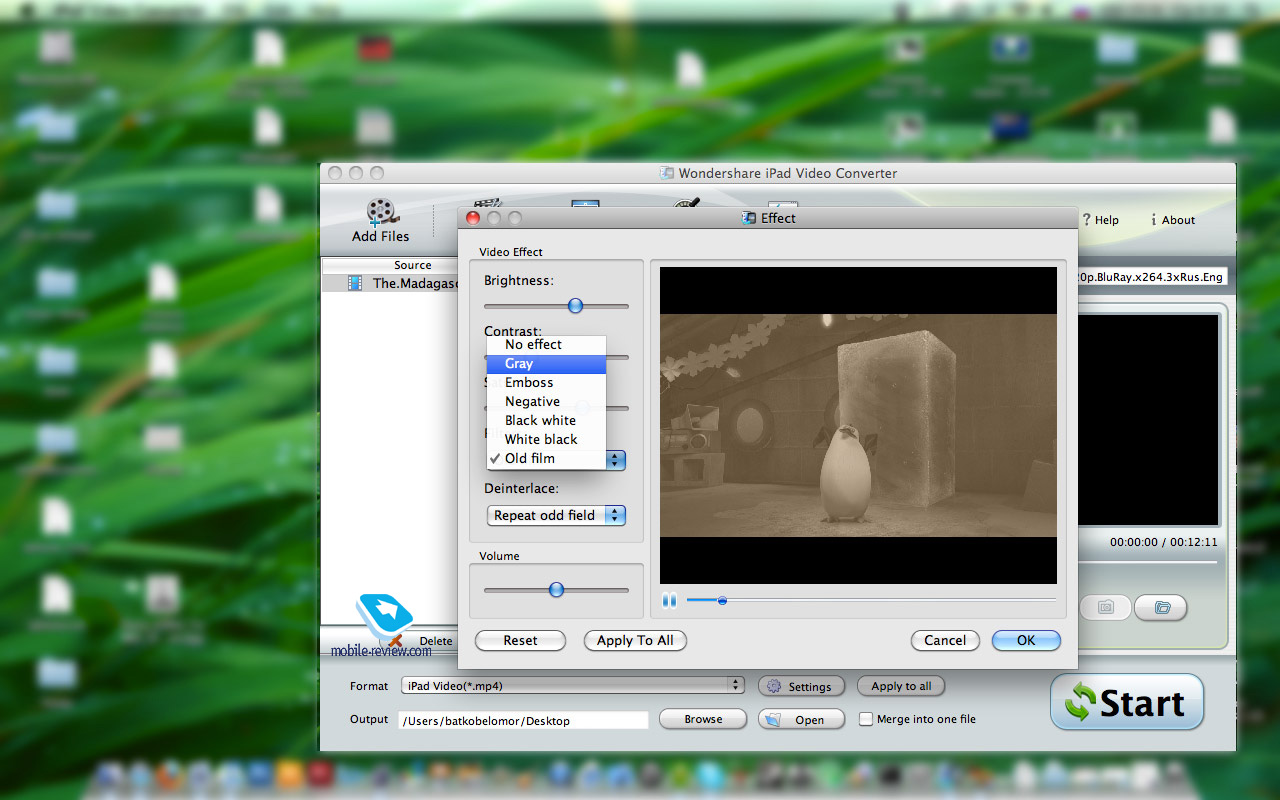Expand the Format iPad Video dropdown

tap(573, 685)
